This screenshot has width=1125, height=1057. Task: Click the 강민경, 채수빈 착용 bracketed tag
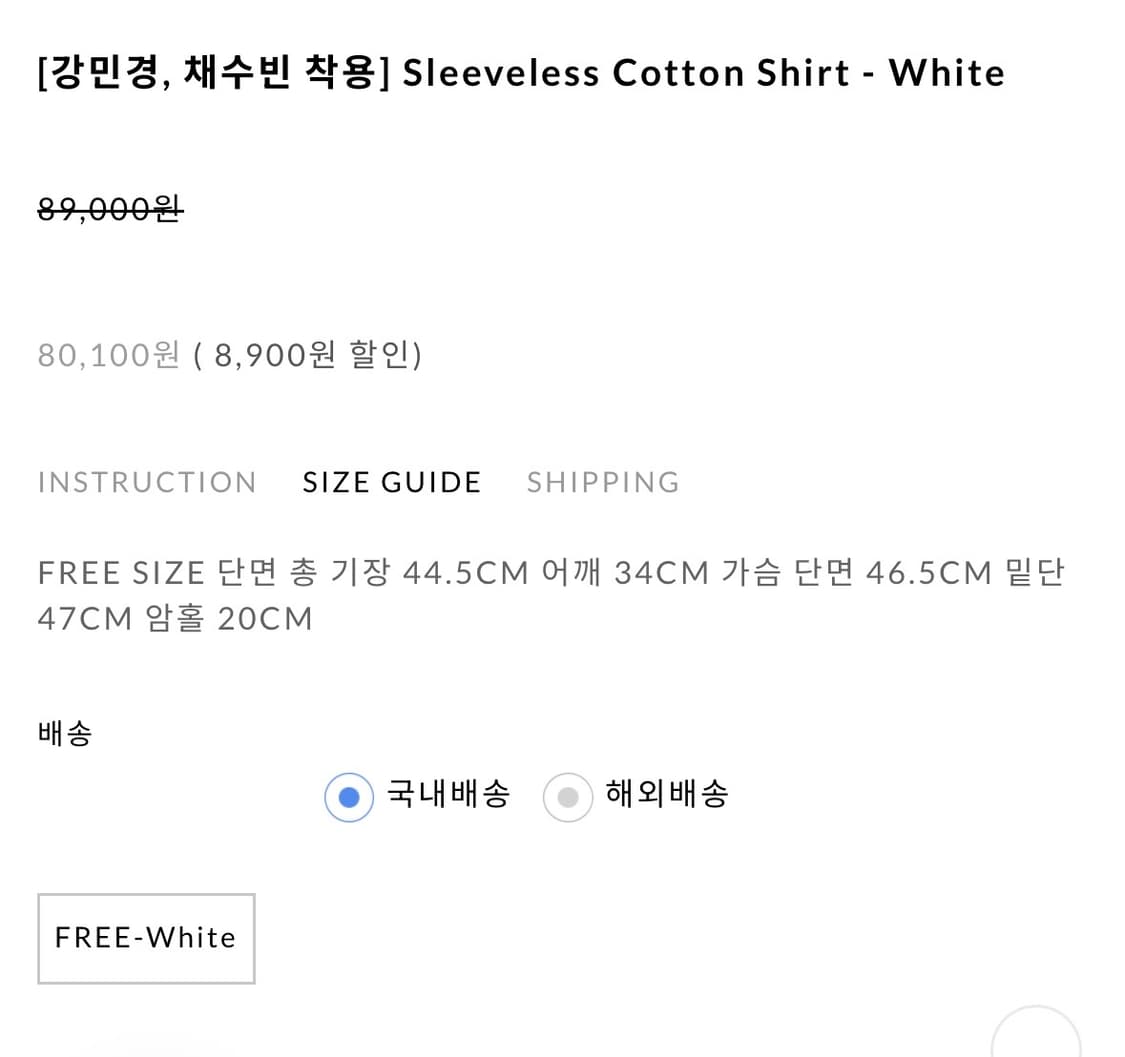pyautogui.click(x=213, y=73)
